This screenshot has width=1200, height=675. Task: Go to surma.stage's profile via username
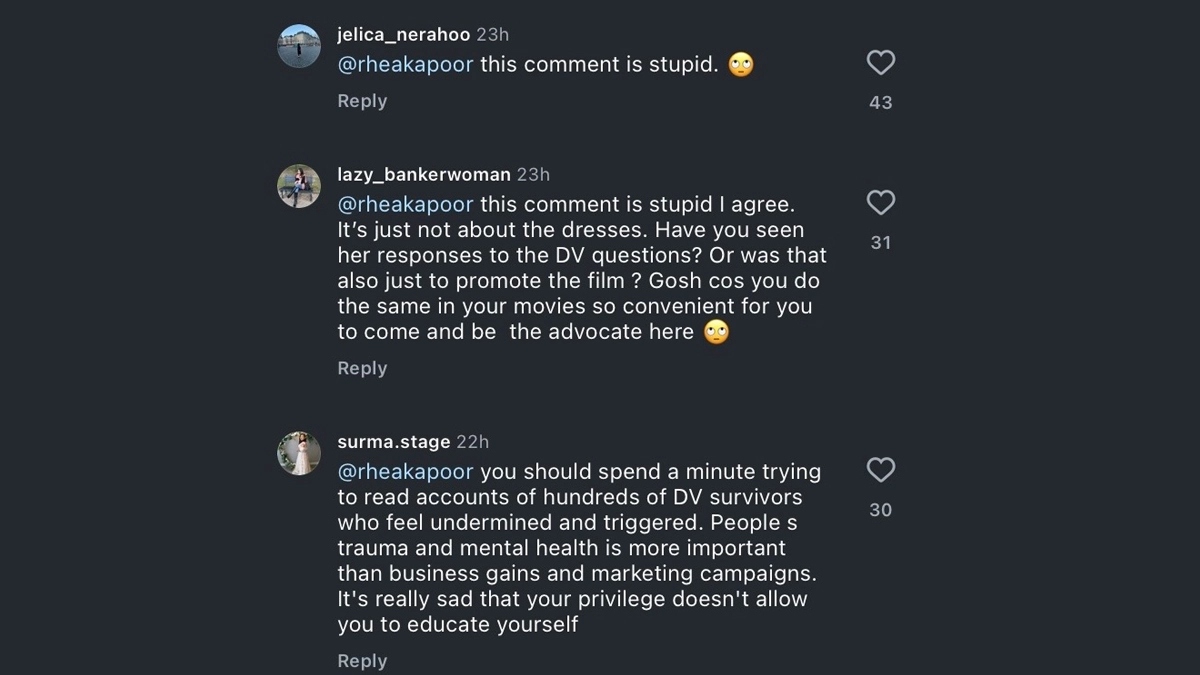coord(393,442)
